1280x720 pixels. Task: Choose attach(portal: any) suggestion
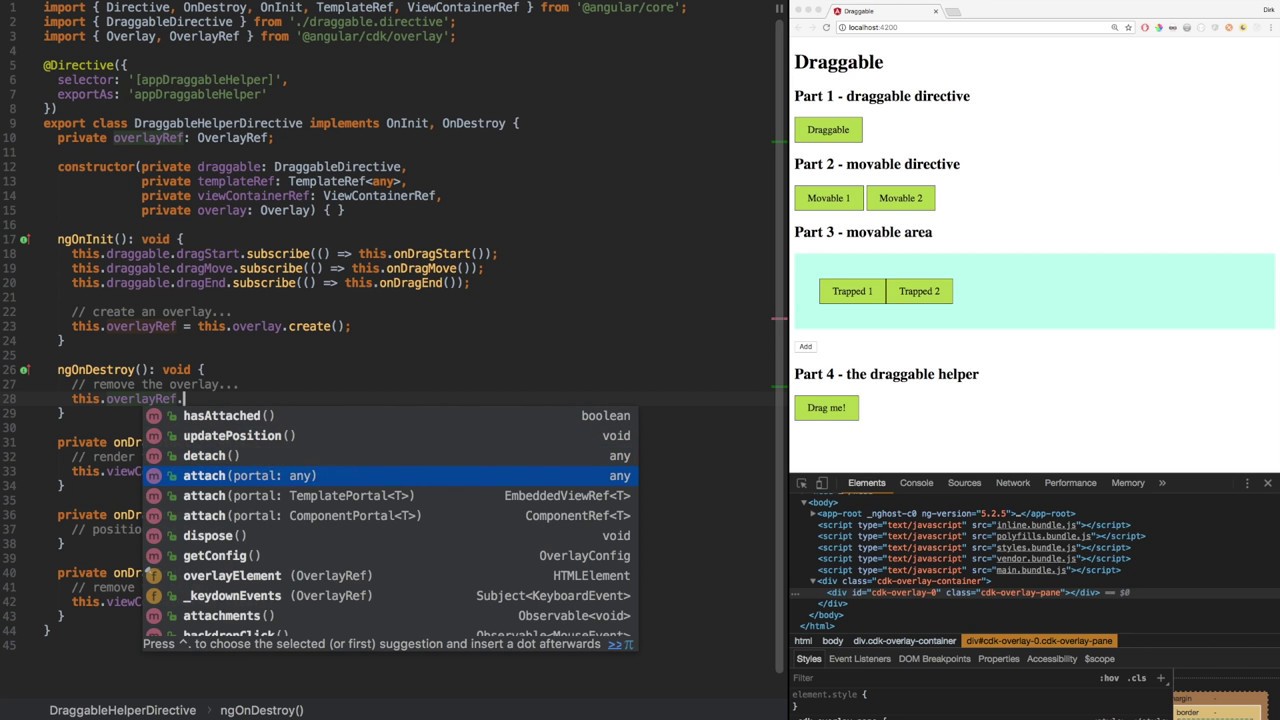click(x=389, y=476)
